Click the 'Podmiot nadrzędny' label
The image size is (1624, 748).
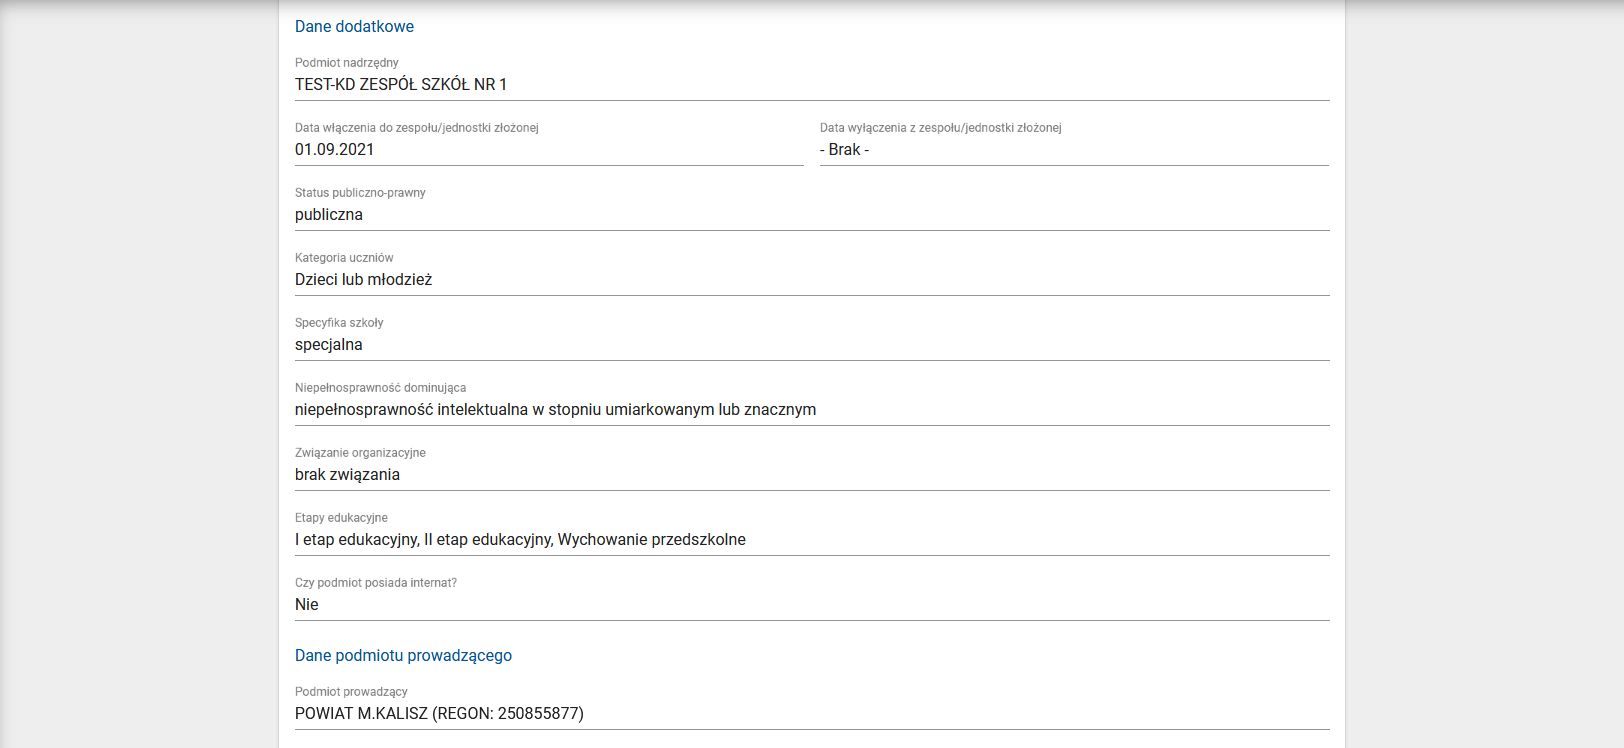347,63
